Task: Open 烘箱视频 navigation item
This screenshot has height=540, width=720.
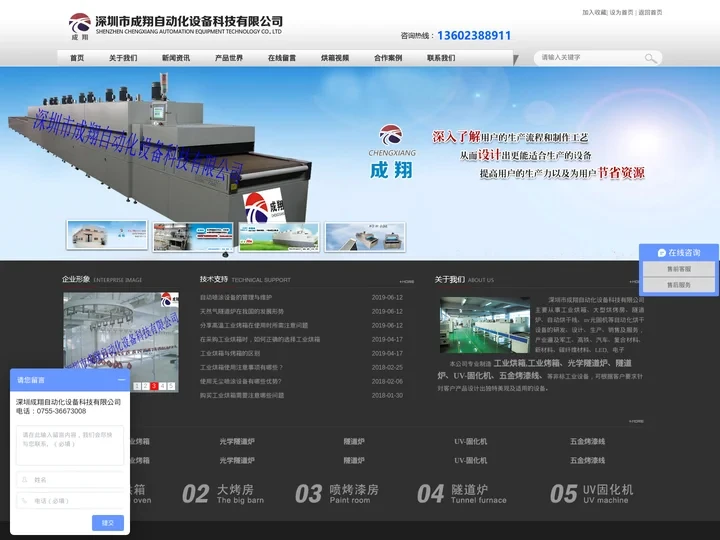Action: (335, 58)
